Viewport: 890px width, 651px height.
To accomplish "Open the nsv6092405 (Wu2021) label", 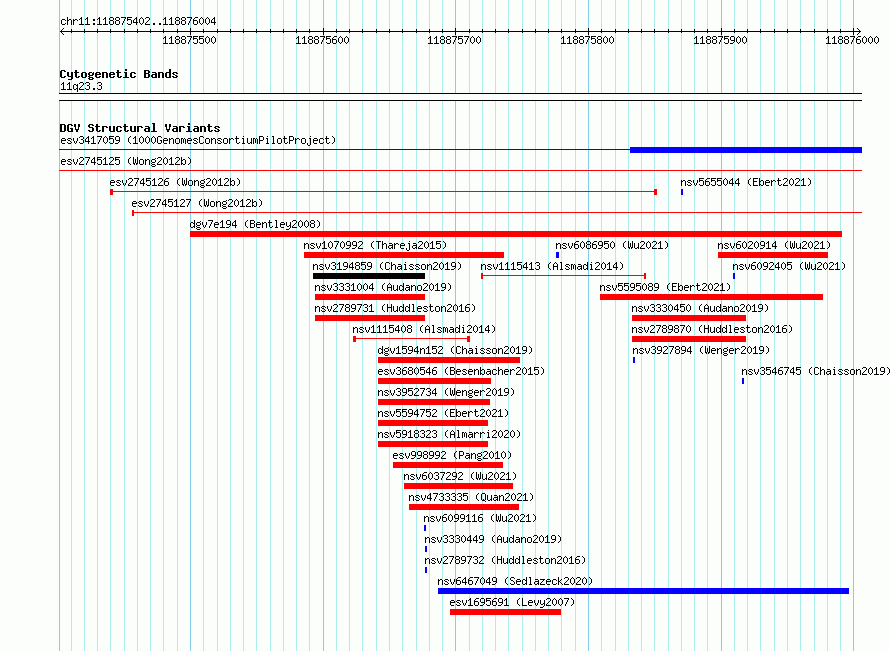I will 789,266.
